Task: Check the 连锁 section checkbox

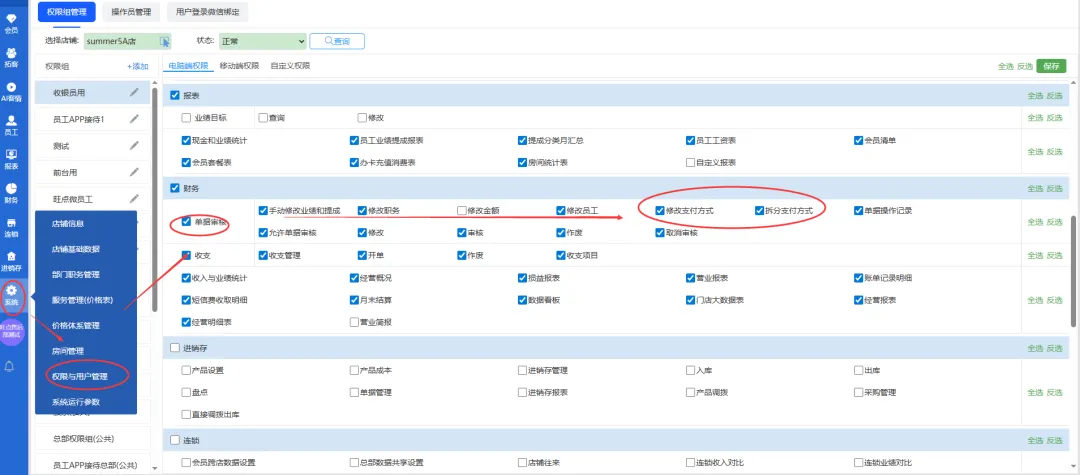Action: pos(175,440)
